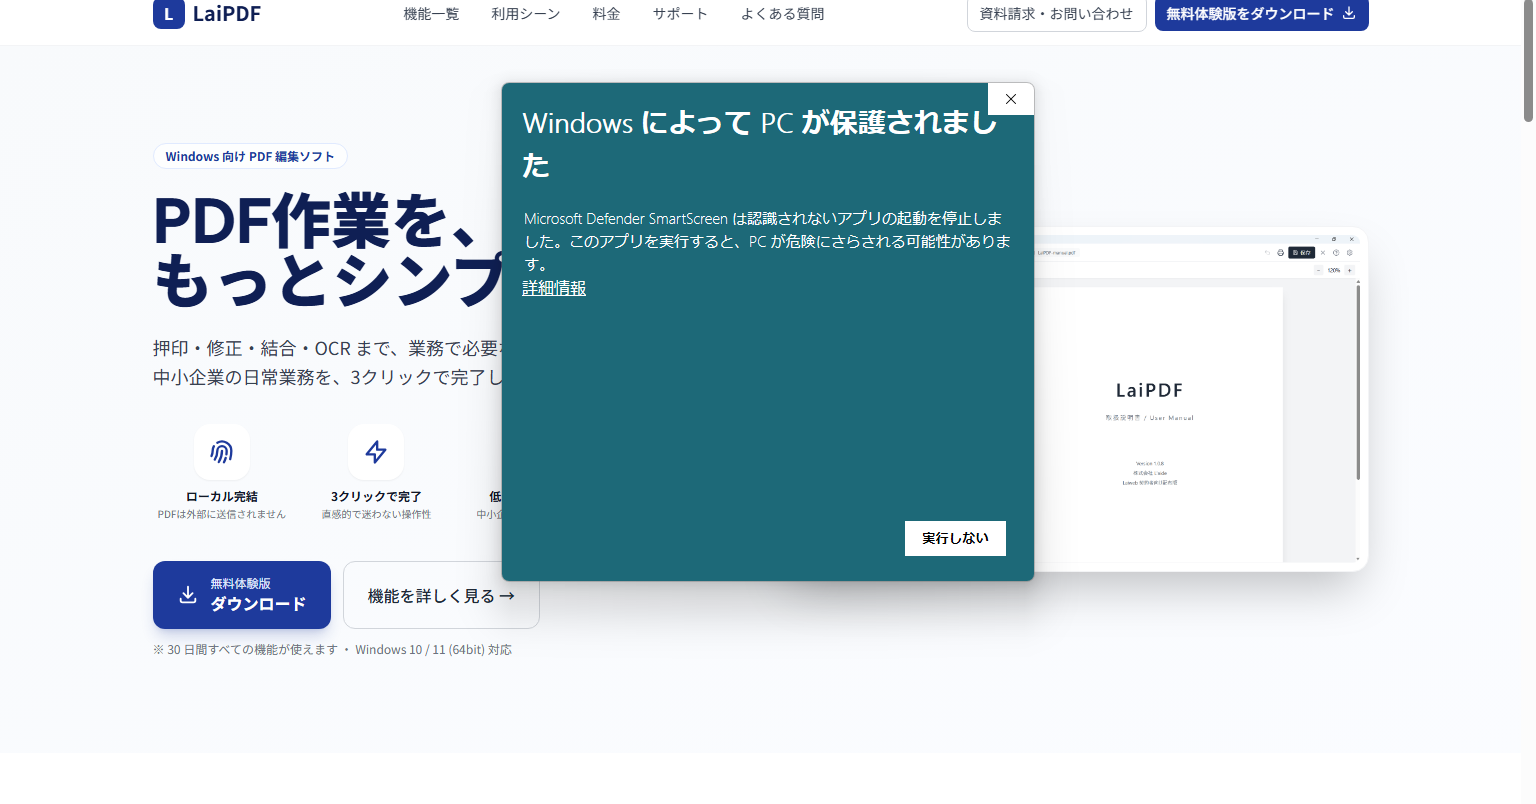Click the Microsoft Defender SmartScreen message text

point(768,241)
